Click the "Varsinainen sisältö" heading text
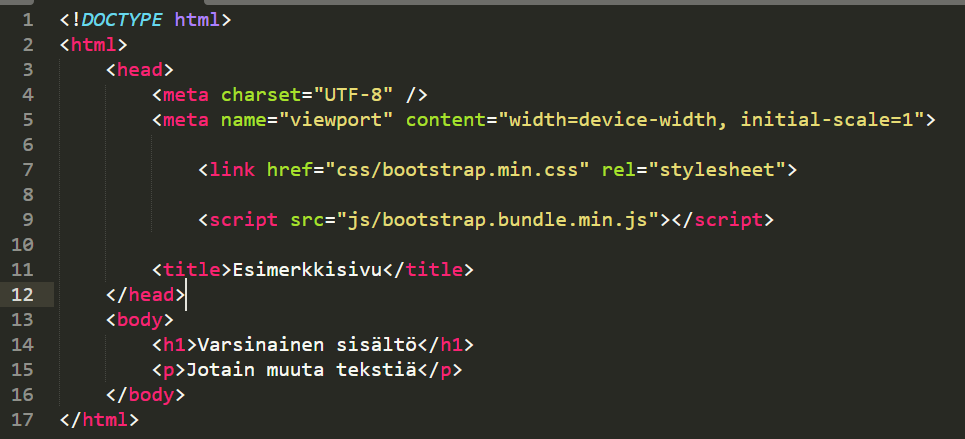965x439 pixels. tap(308, 345)
